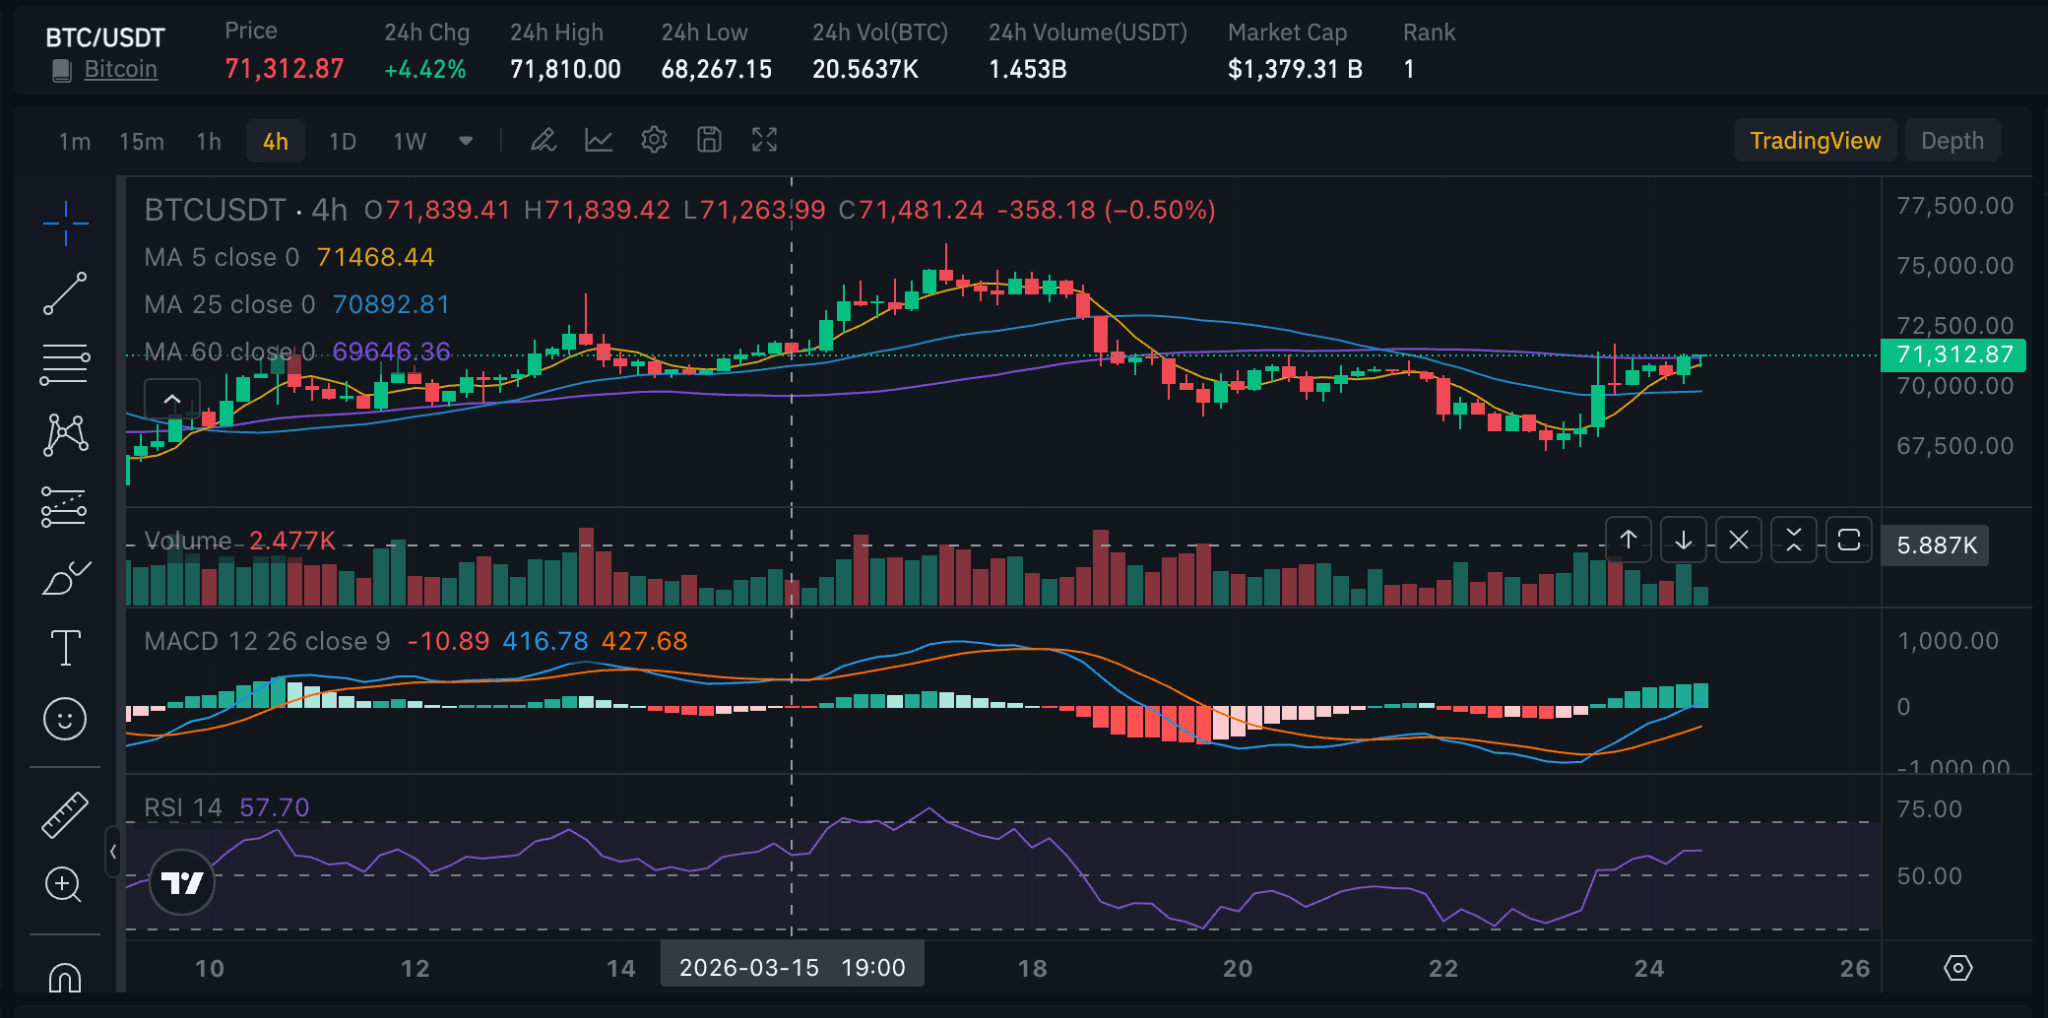2048x1018 pixels.
Task: Collapse the Volume pane
Action: click(x=1793, y=540)
